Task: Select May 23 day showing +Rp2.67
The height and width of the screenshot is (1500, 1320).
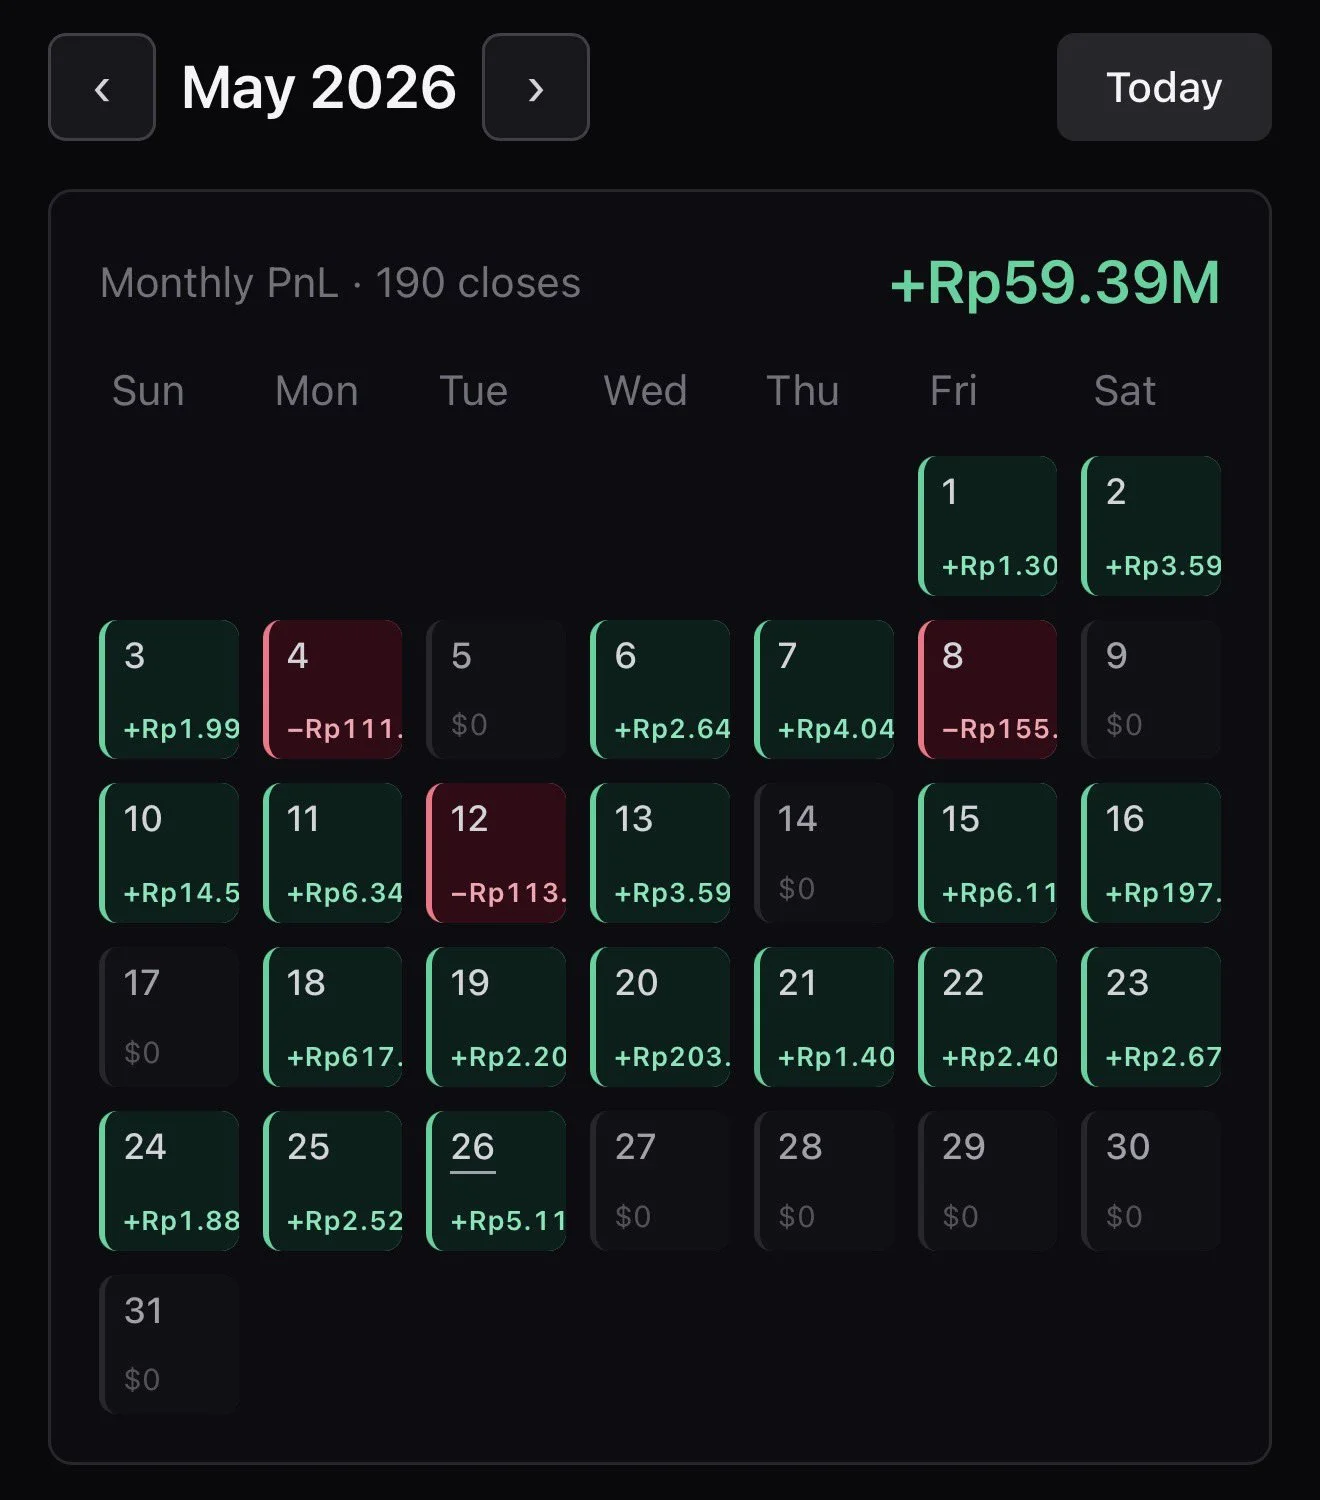Action: click(1152, 1017)
